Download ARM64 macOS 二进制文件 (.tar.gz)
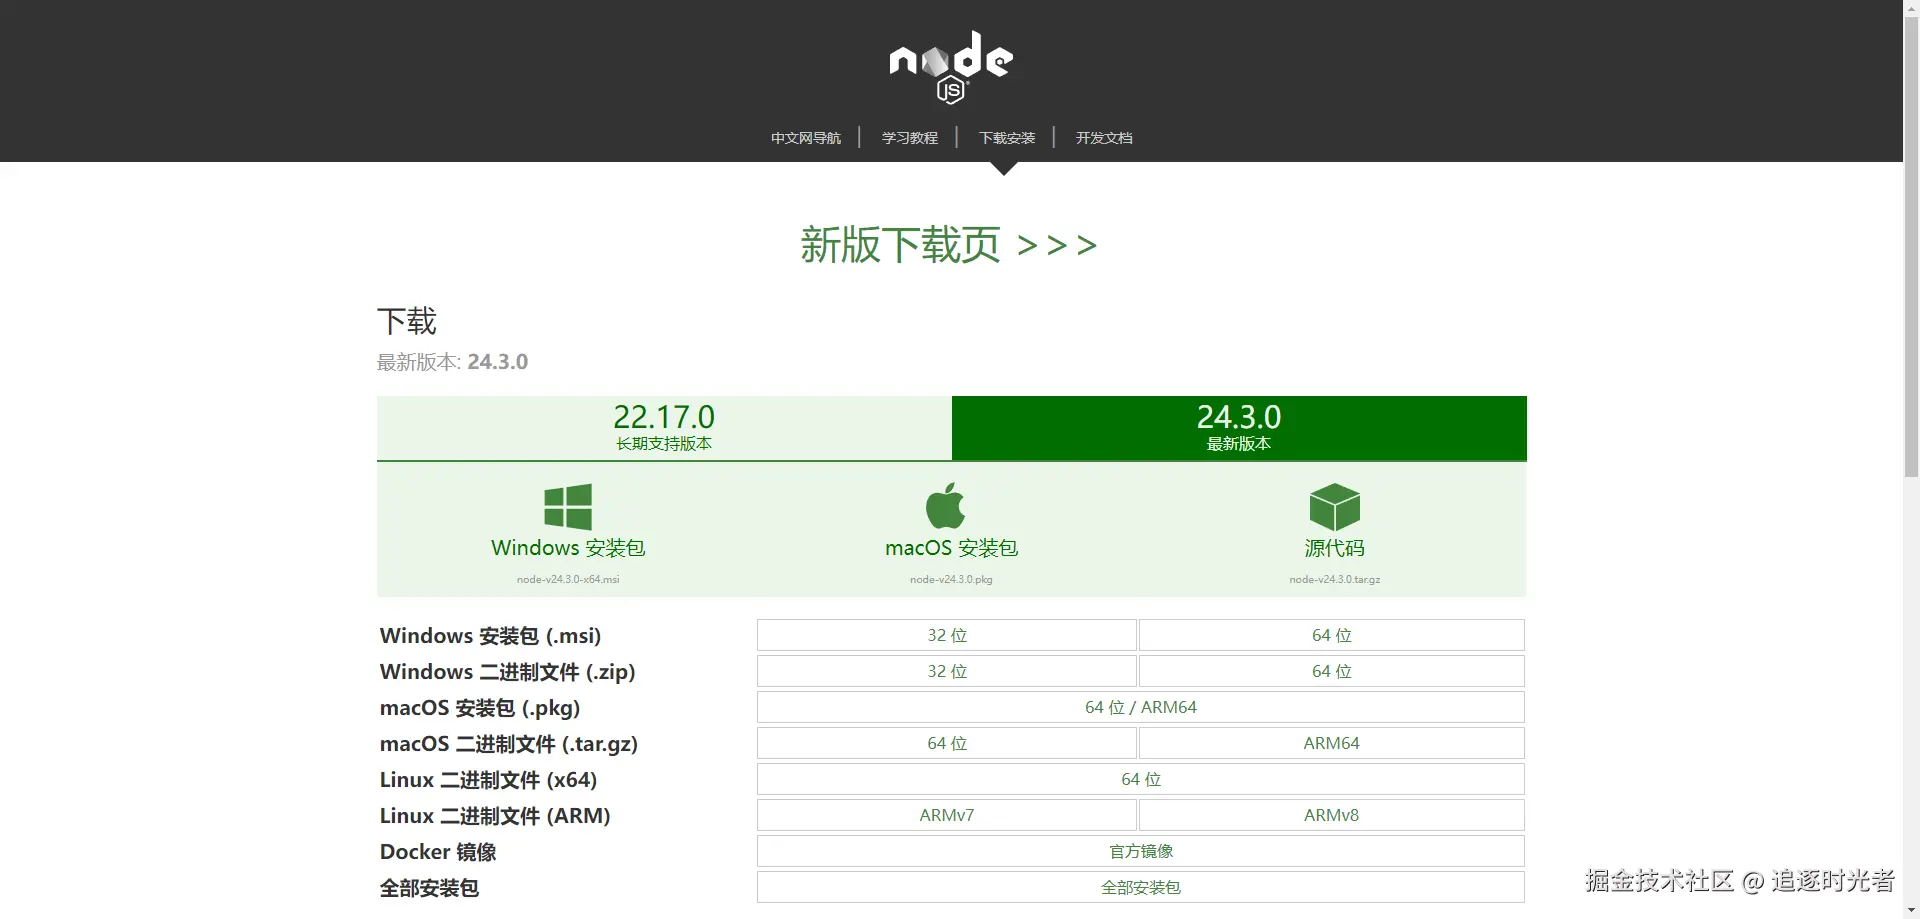 1332,743
